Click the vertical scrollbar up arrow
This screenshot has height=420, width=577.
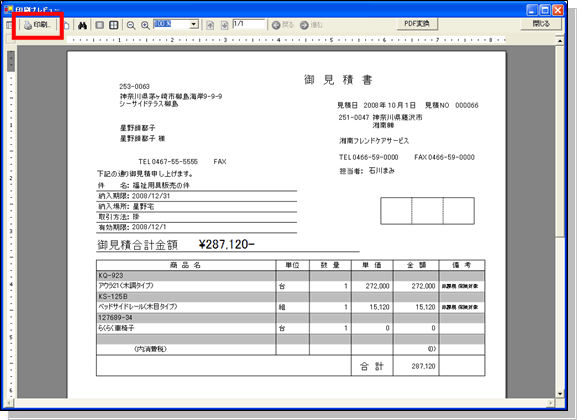(x=560, y=40)
